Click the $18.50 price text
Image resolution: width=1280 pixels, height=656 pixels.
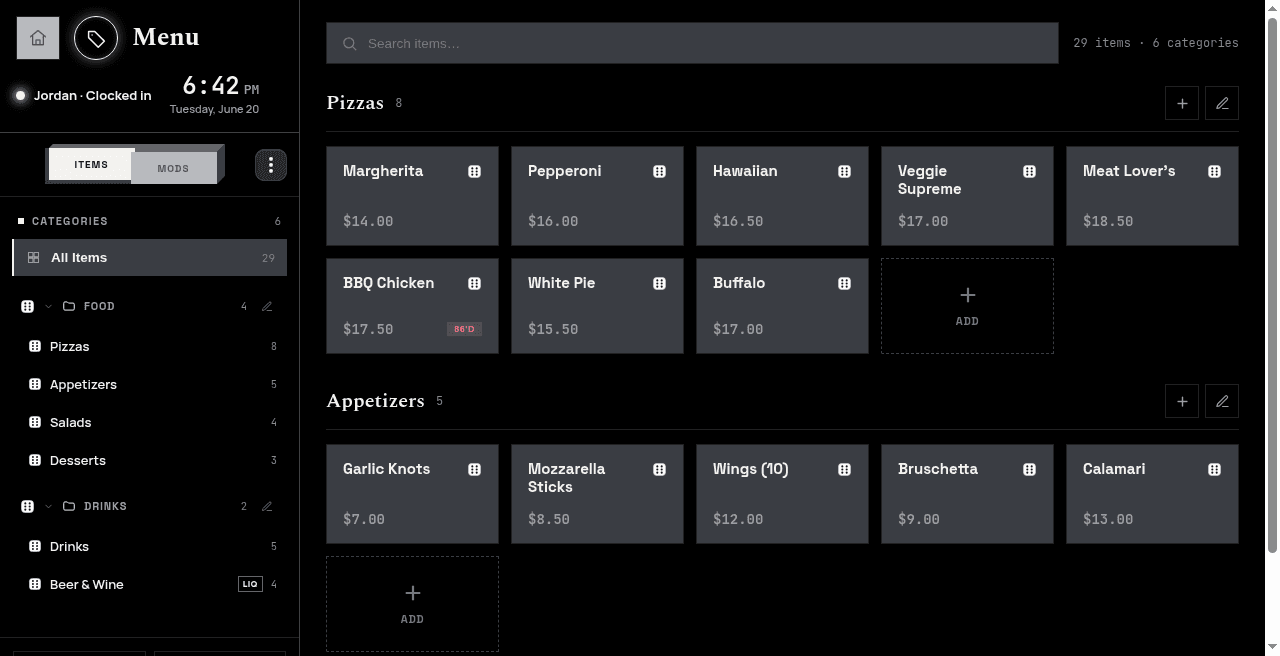coord(1108,221)
